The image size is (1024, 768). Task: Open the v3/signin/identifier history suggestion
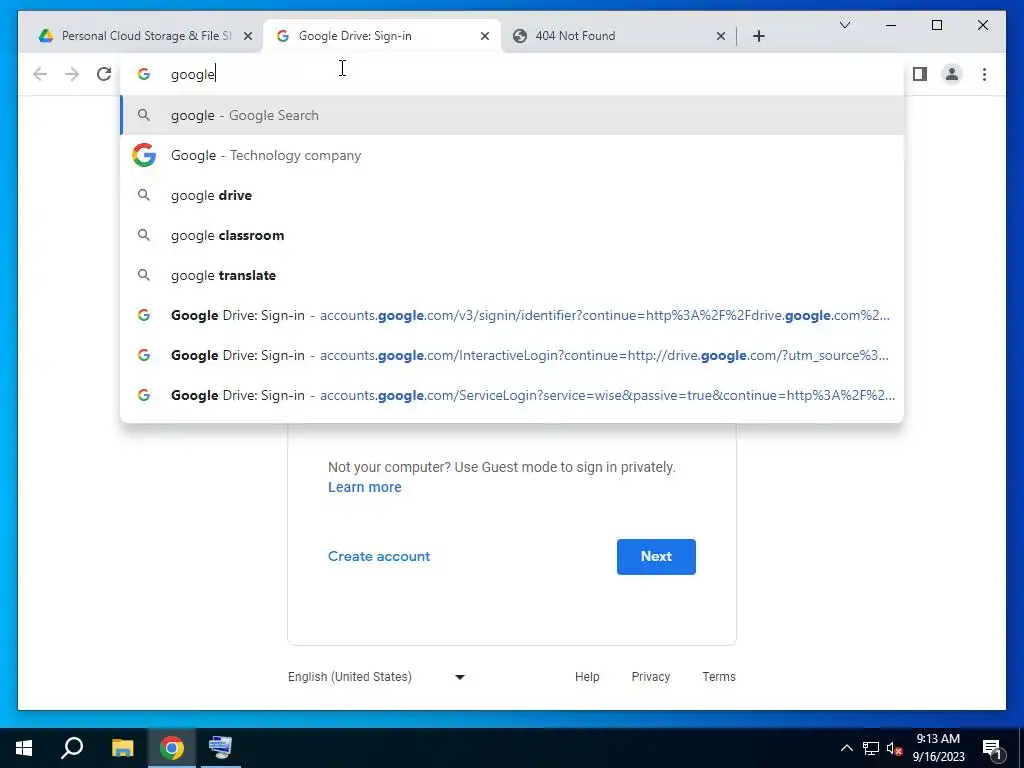tap(513, 315)
